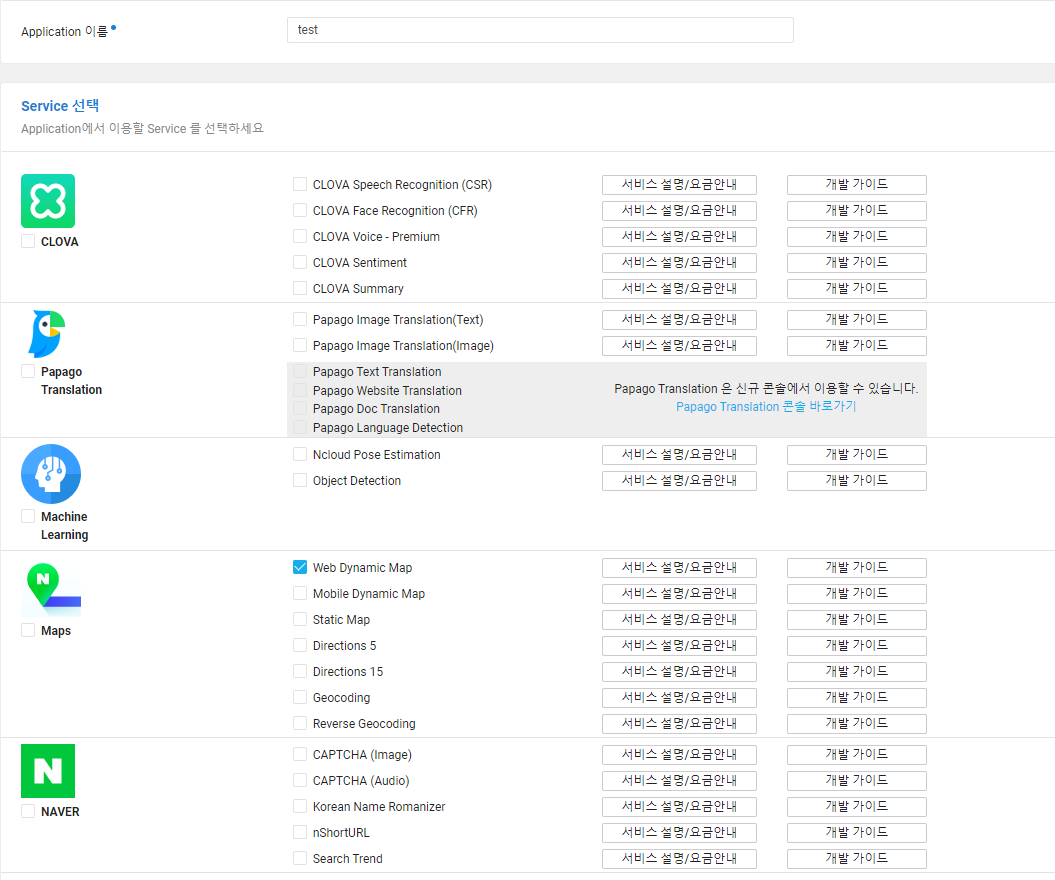Open 개발 가이드 for CLOVA Summary
Viewport: 1055px width, 880px height.
(x=857, y=288)
